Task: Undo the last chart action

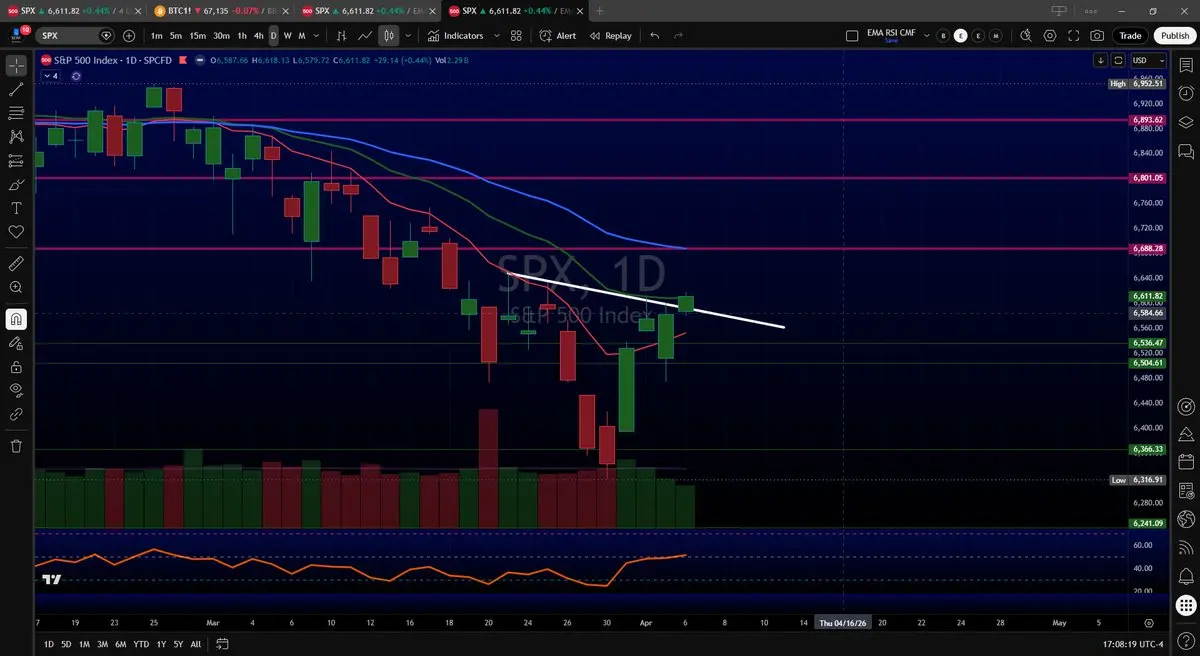Action: (x=655, y=36)
